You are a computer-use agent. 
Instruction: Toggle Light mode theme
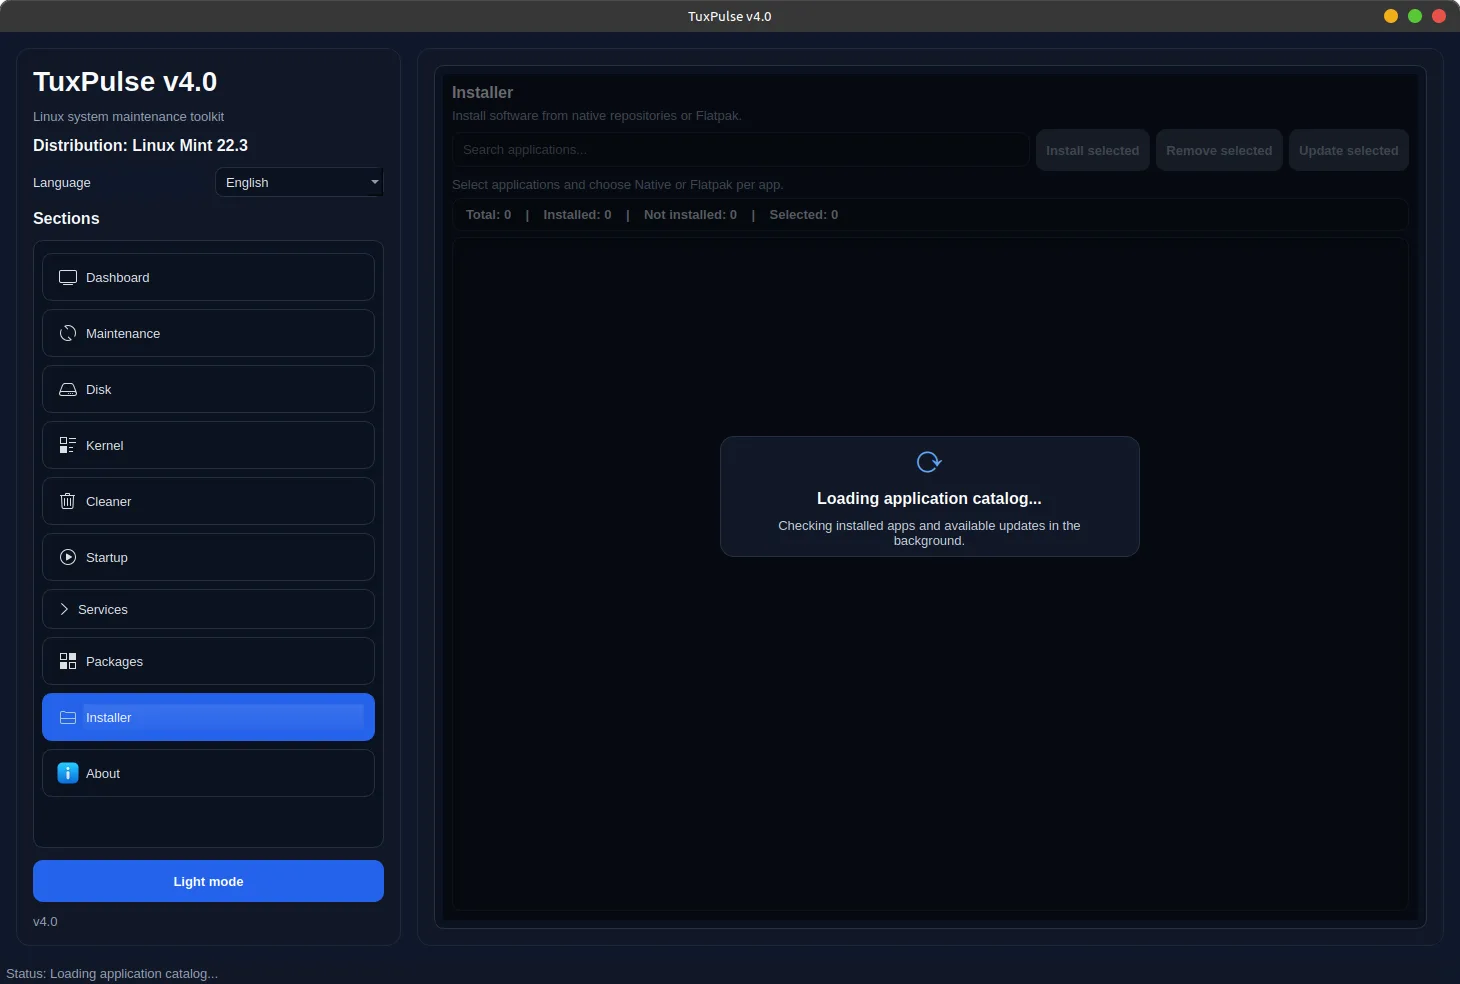208,882
